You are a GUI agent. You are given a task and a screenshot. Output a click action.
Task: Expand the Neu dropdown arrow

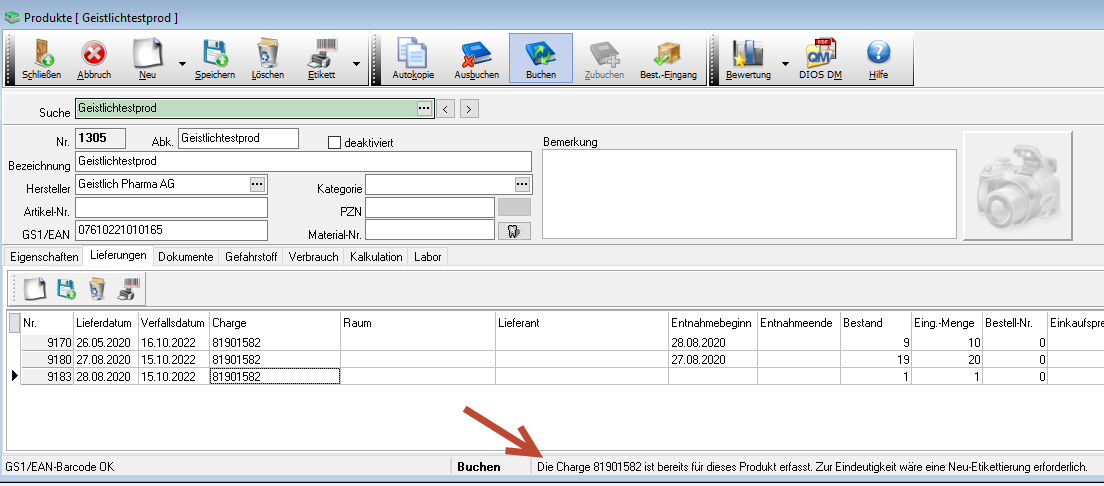[x=182, y=63]
